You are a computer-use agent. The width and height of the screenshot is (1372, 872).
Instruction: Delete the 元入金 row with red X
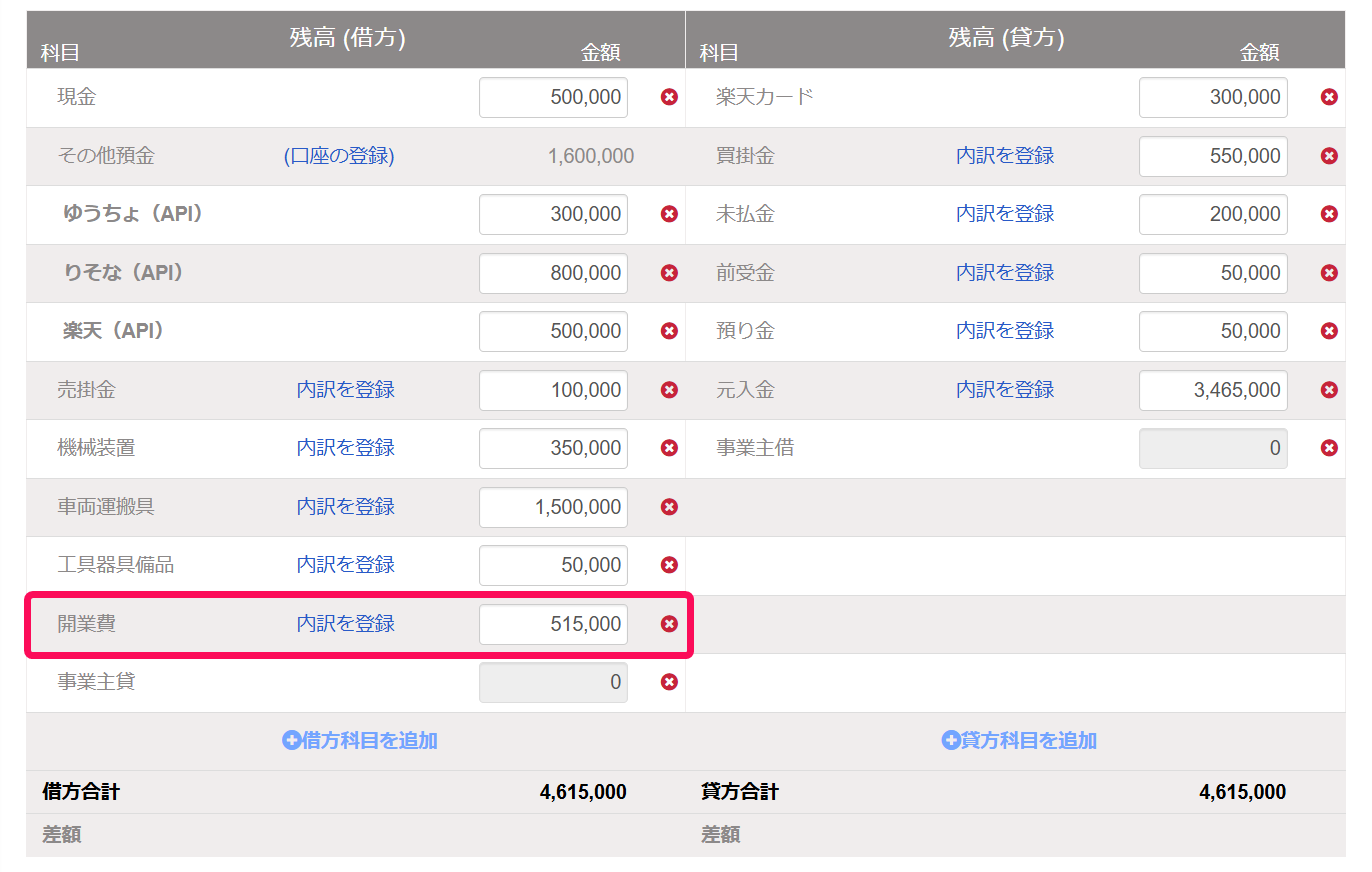click(1329, 390)
